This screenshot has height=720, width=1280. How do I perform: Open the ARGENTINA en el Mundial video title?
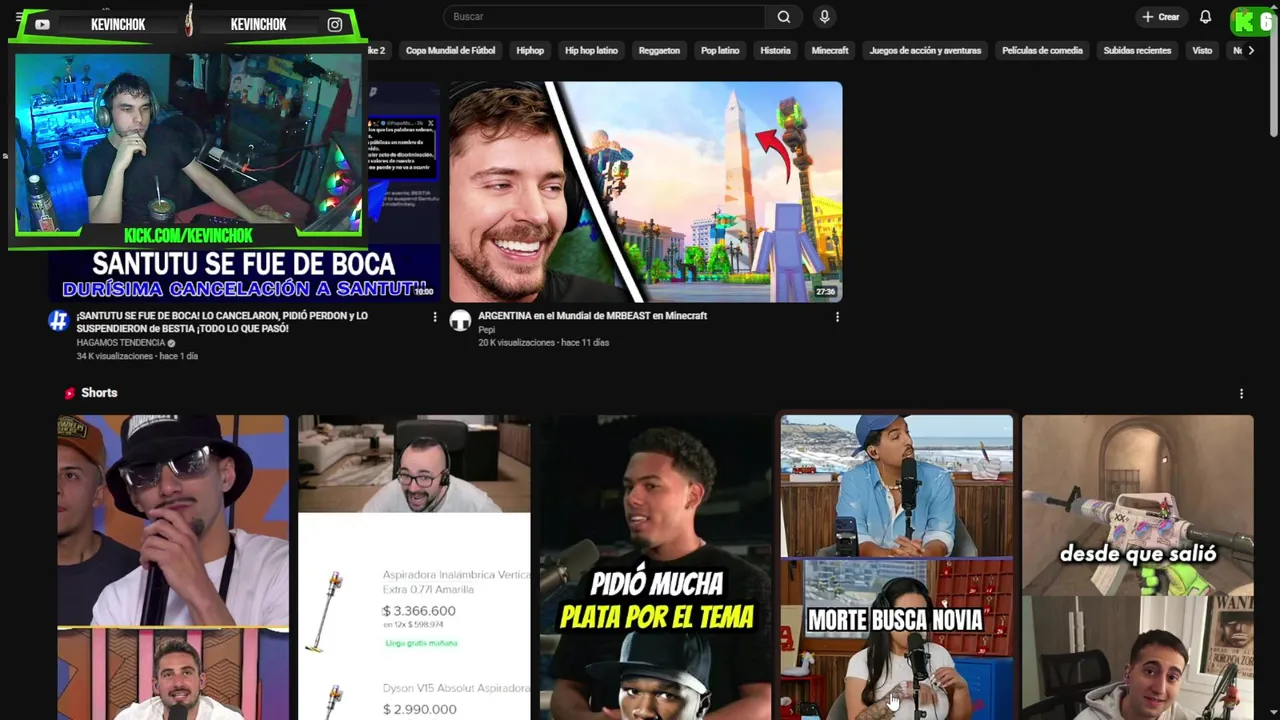(592, 316)
